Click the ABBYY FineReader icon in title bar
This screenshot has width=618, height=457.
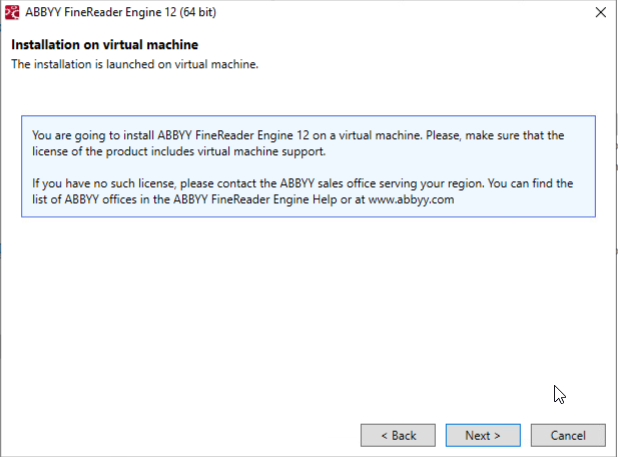click(12, 12)
